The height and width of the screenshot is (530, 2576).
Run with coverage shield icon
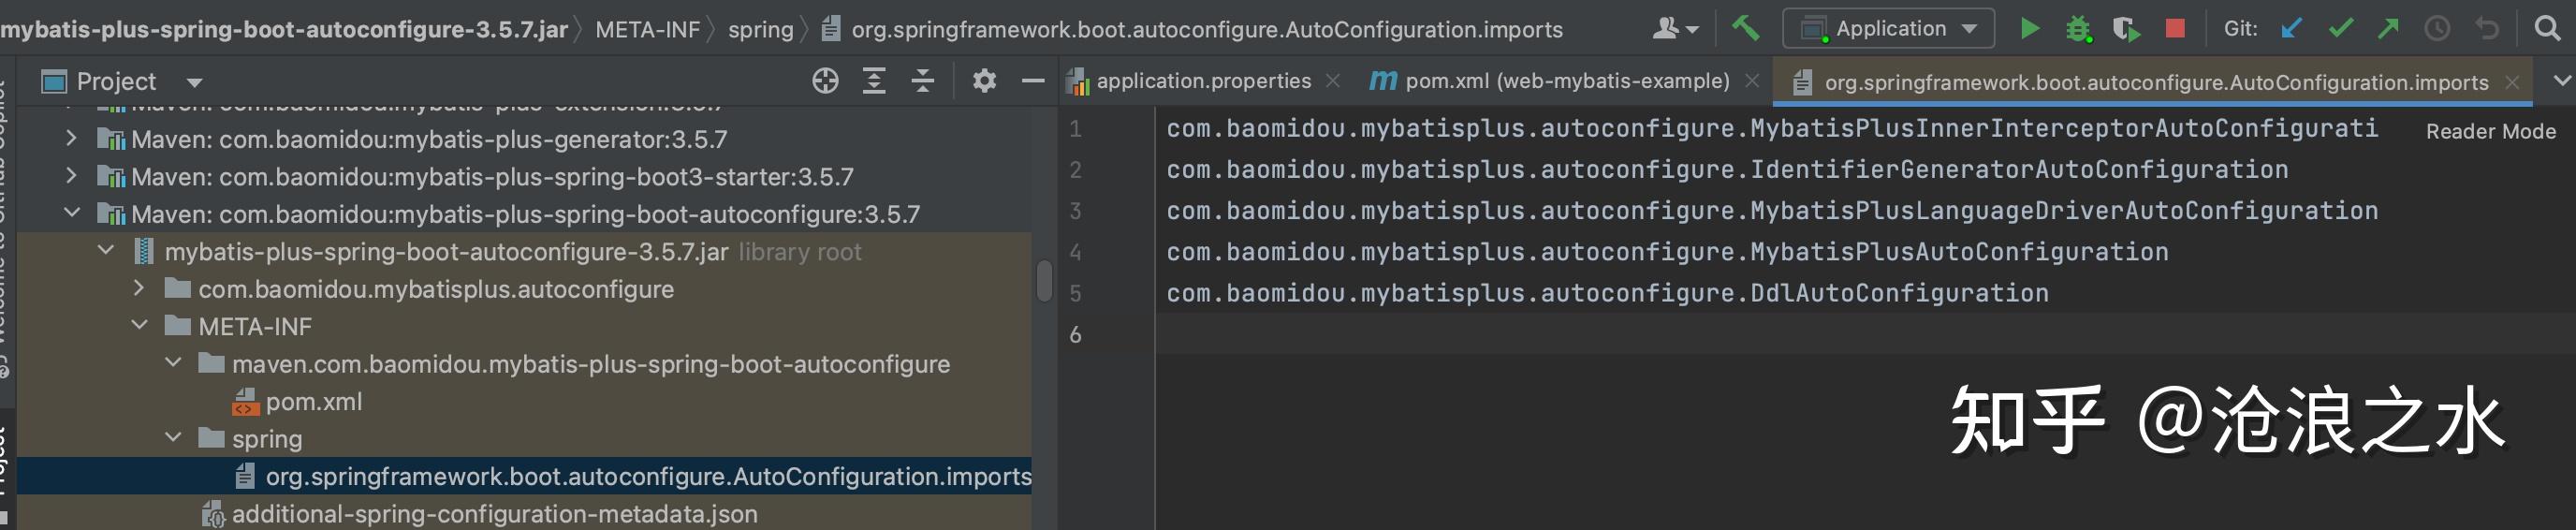tap(2125, 29)
